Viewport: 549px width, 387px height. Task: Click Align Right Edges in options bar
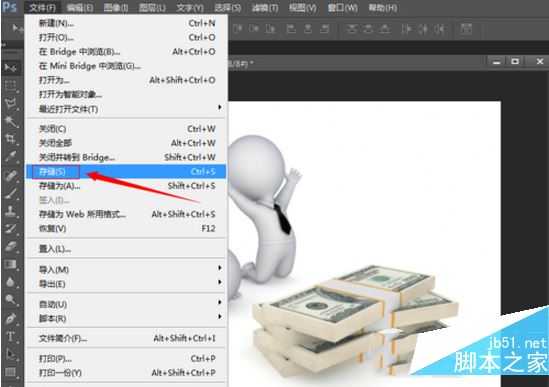coord(325,29)
